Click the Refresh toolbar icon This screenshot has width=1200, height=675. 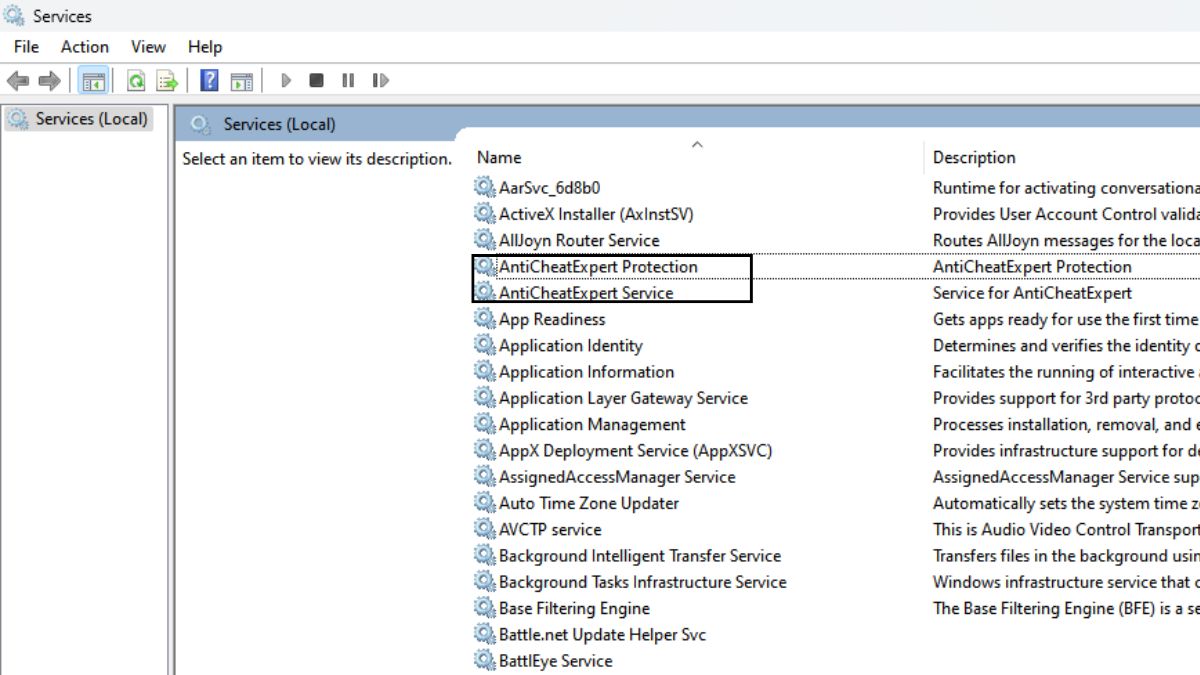click(x=136, y=81)
